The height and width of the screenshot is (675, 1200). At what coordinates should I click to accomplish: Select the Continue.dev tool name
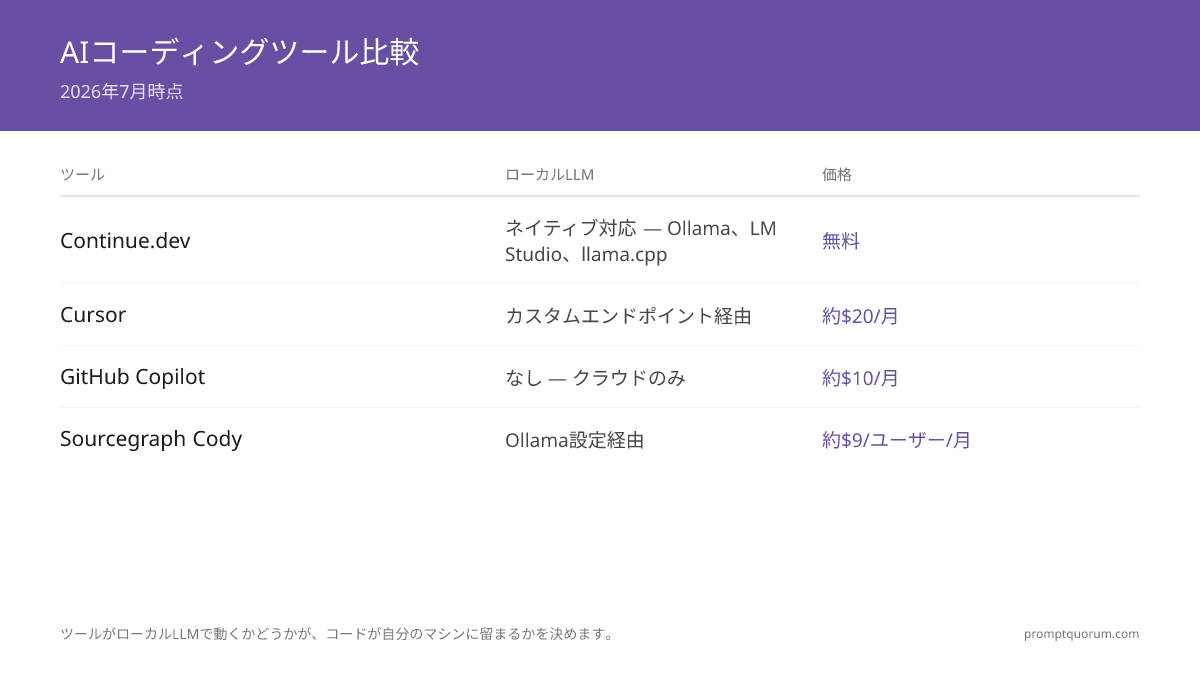[x=125, y=241]
